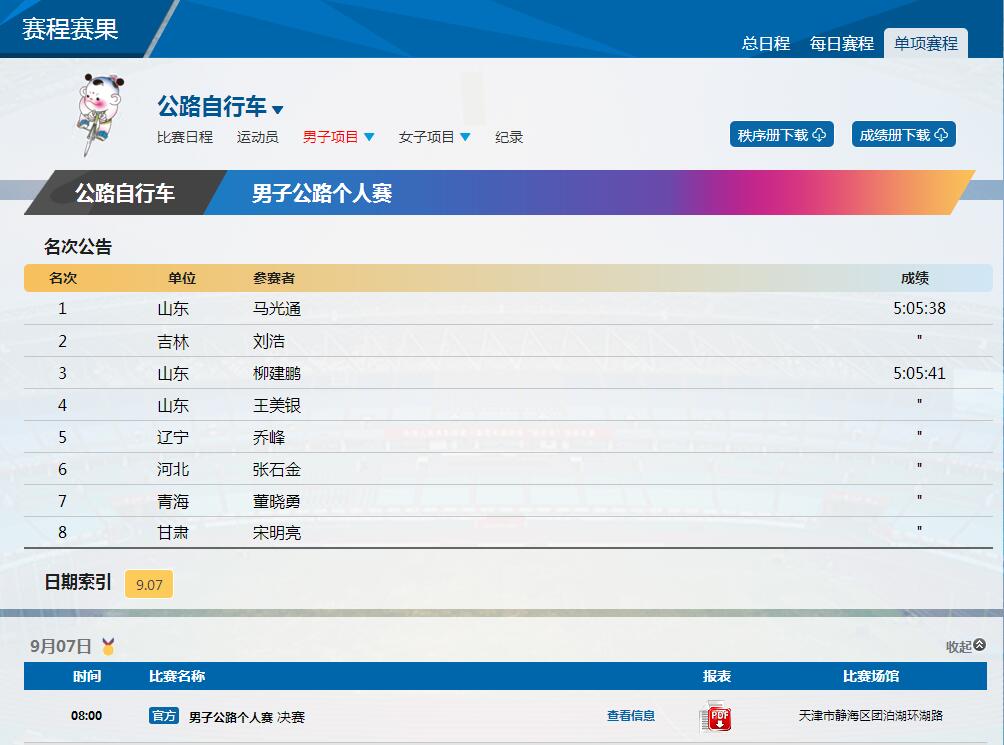
Task: Go to the 运动员 athletes page
Action: [258, 137]
